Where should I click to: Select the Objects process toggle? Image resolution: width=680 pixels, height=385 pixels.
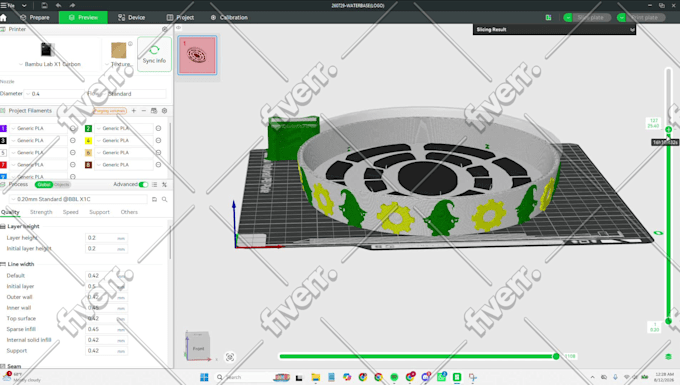click(62, 185)
